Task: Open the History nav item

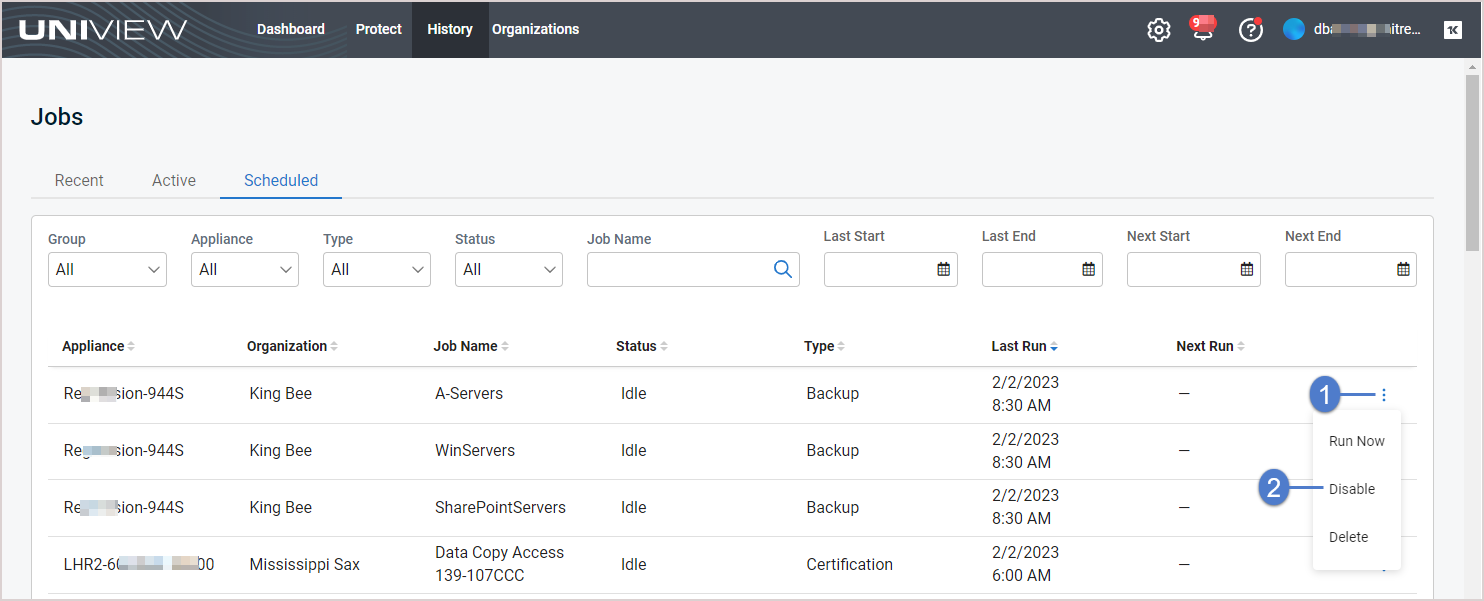Action: click(x=450, y=29)
